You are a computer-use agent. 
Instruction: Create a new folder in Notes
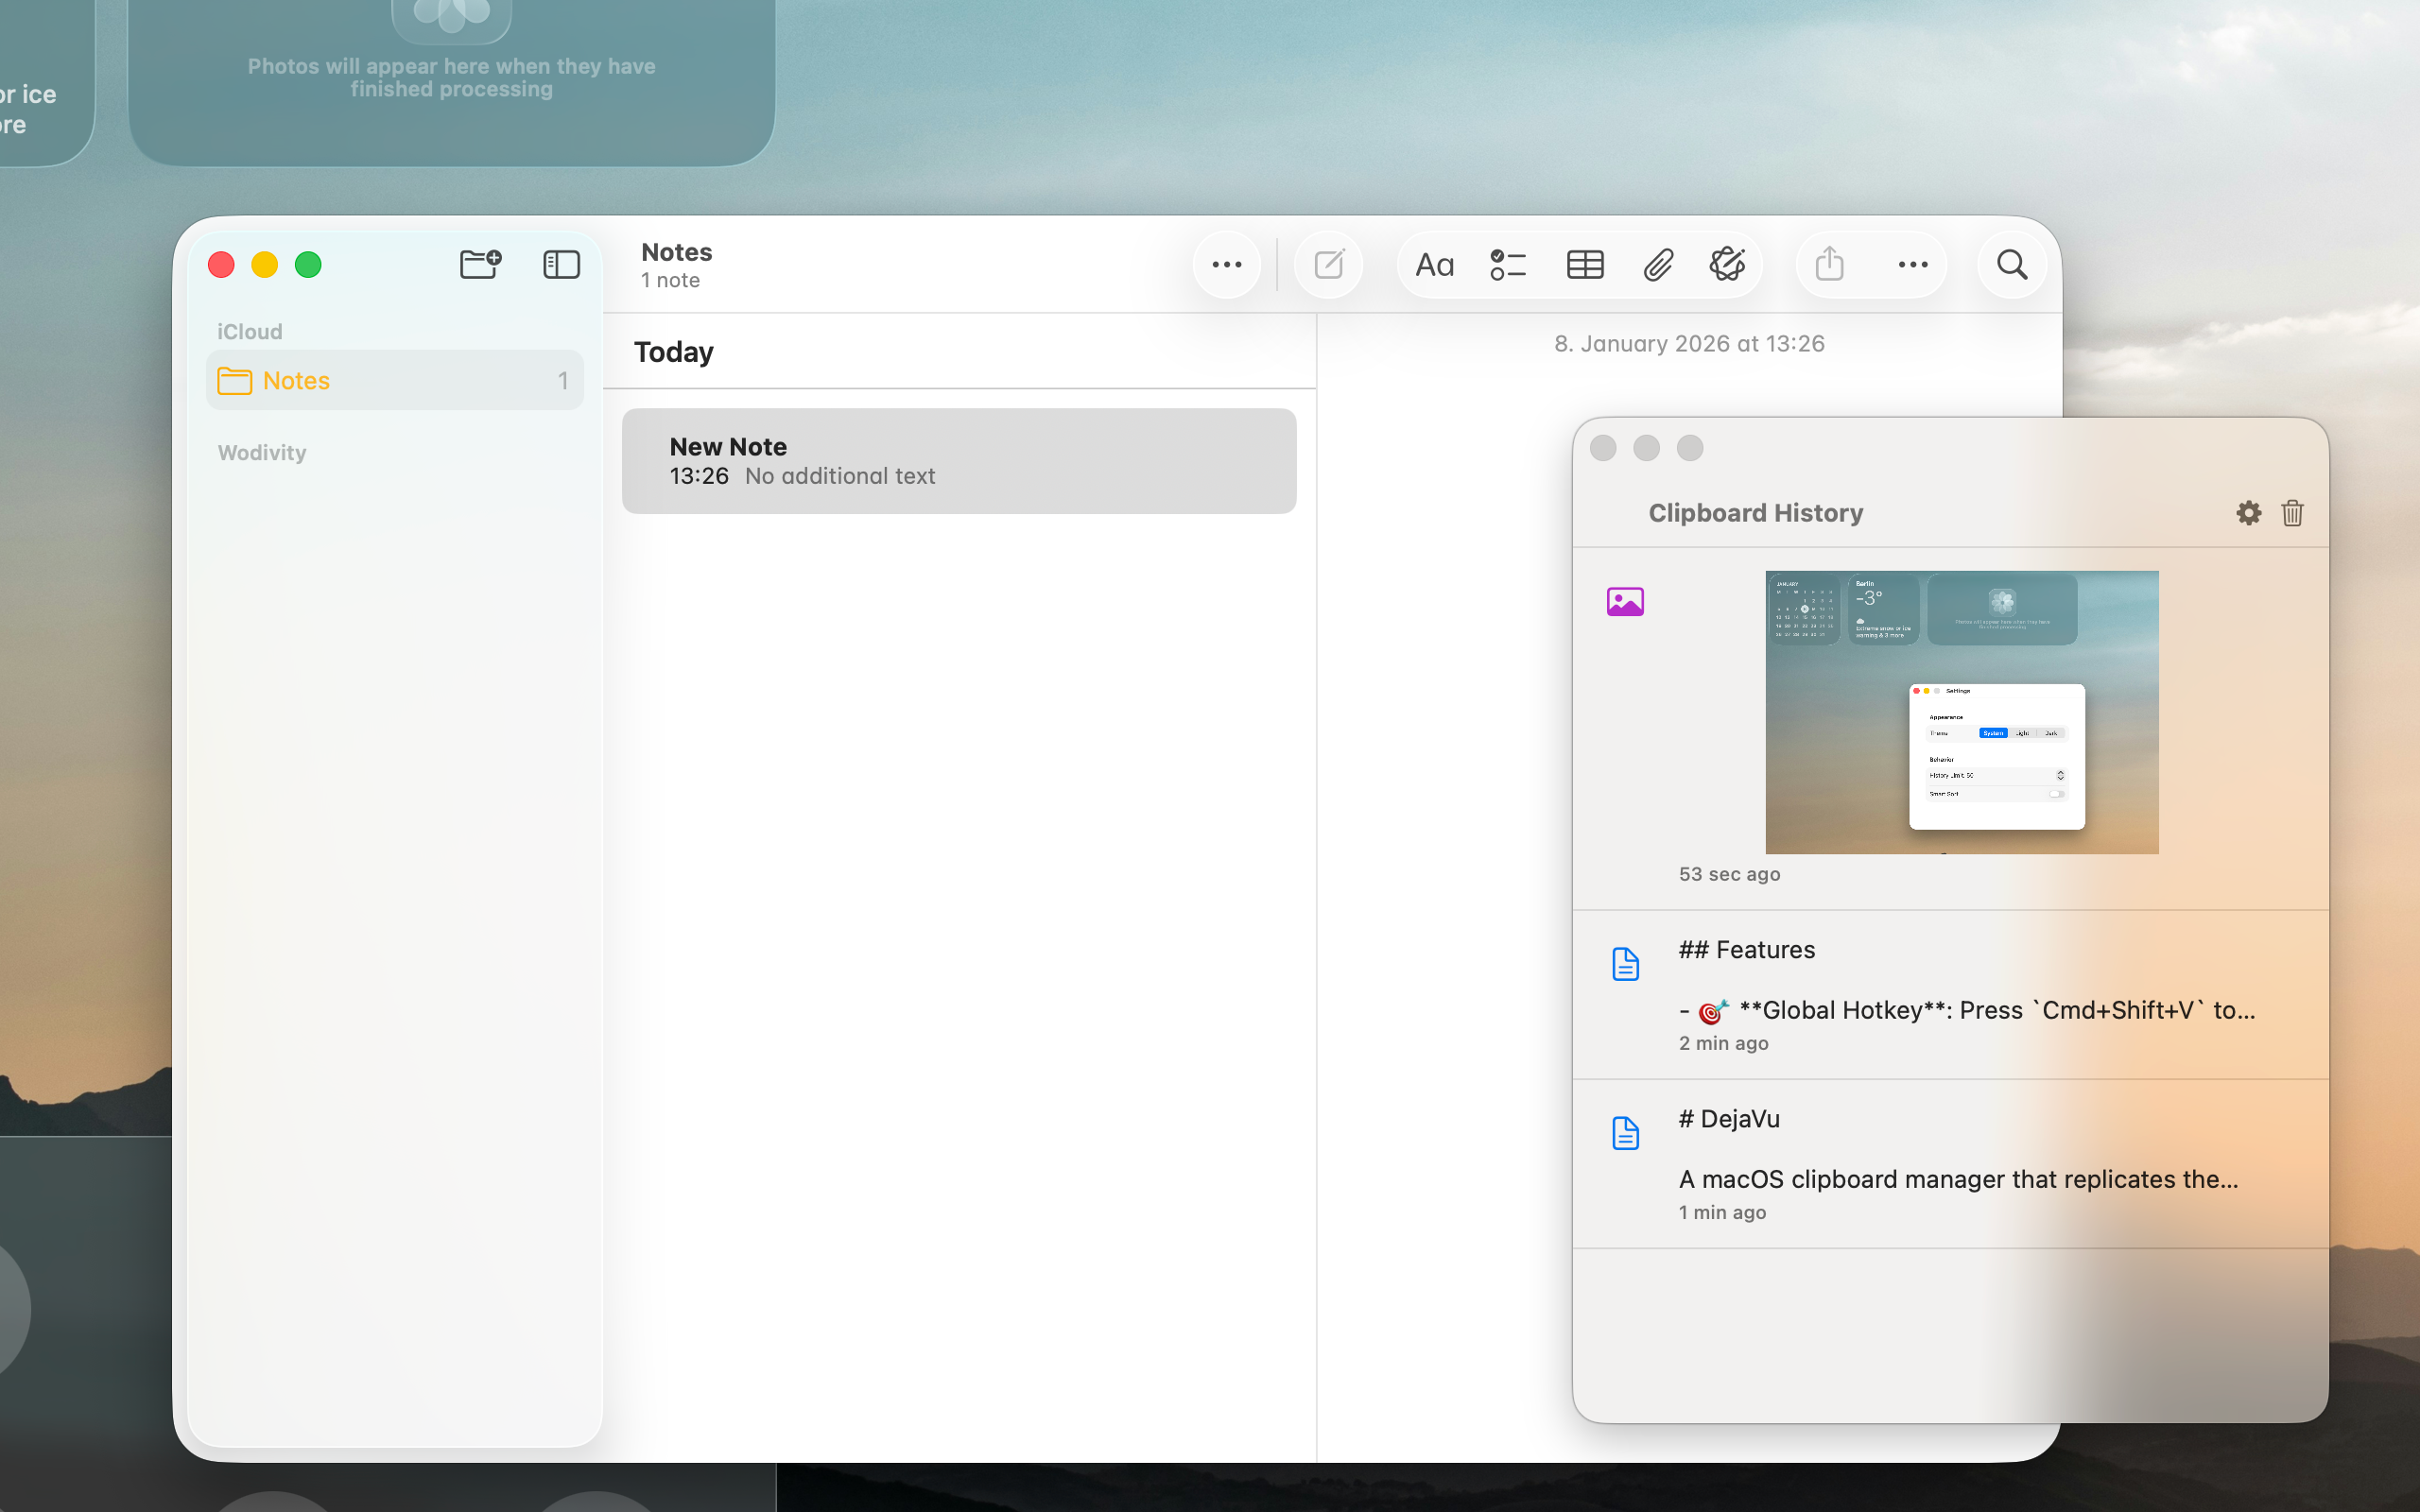[x=480, y=264]
